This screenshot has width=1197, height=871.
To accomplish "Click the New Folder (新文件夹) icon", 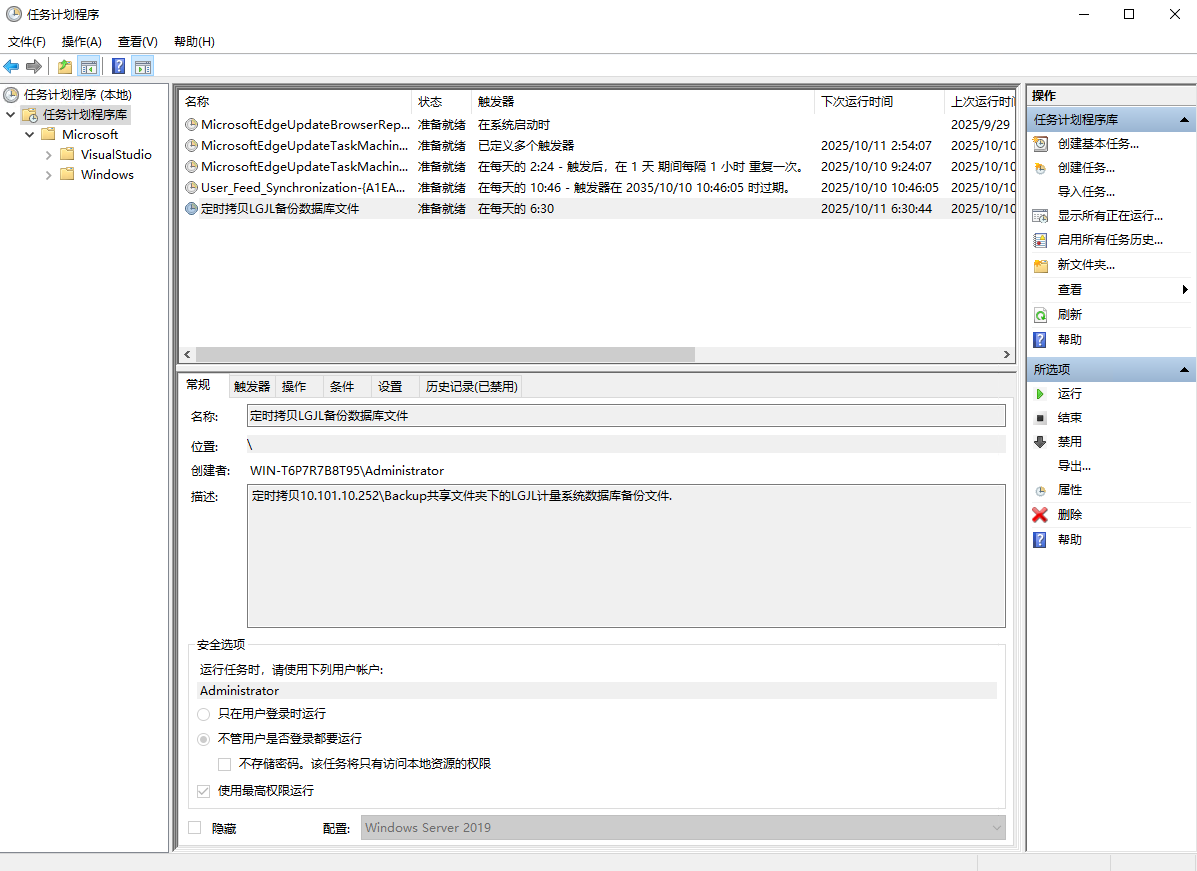I will 1040,266.
